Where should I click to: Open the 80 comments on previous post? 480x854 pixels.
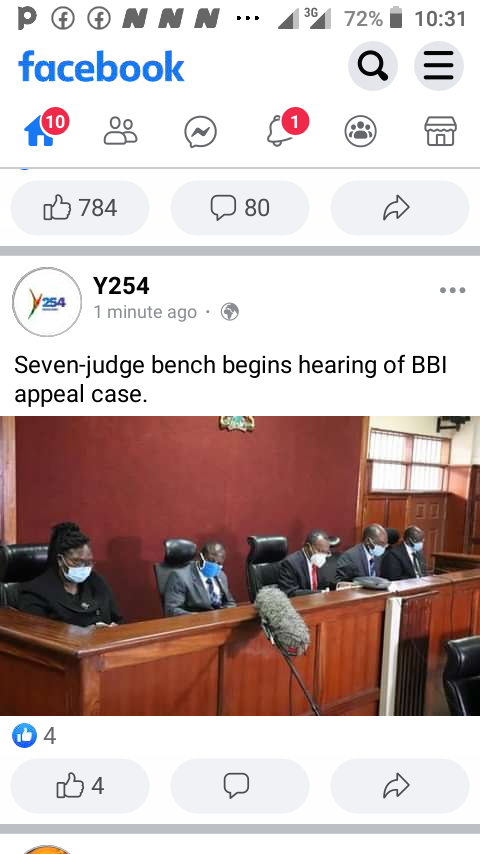point(240,208)
